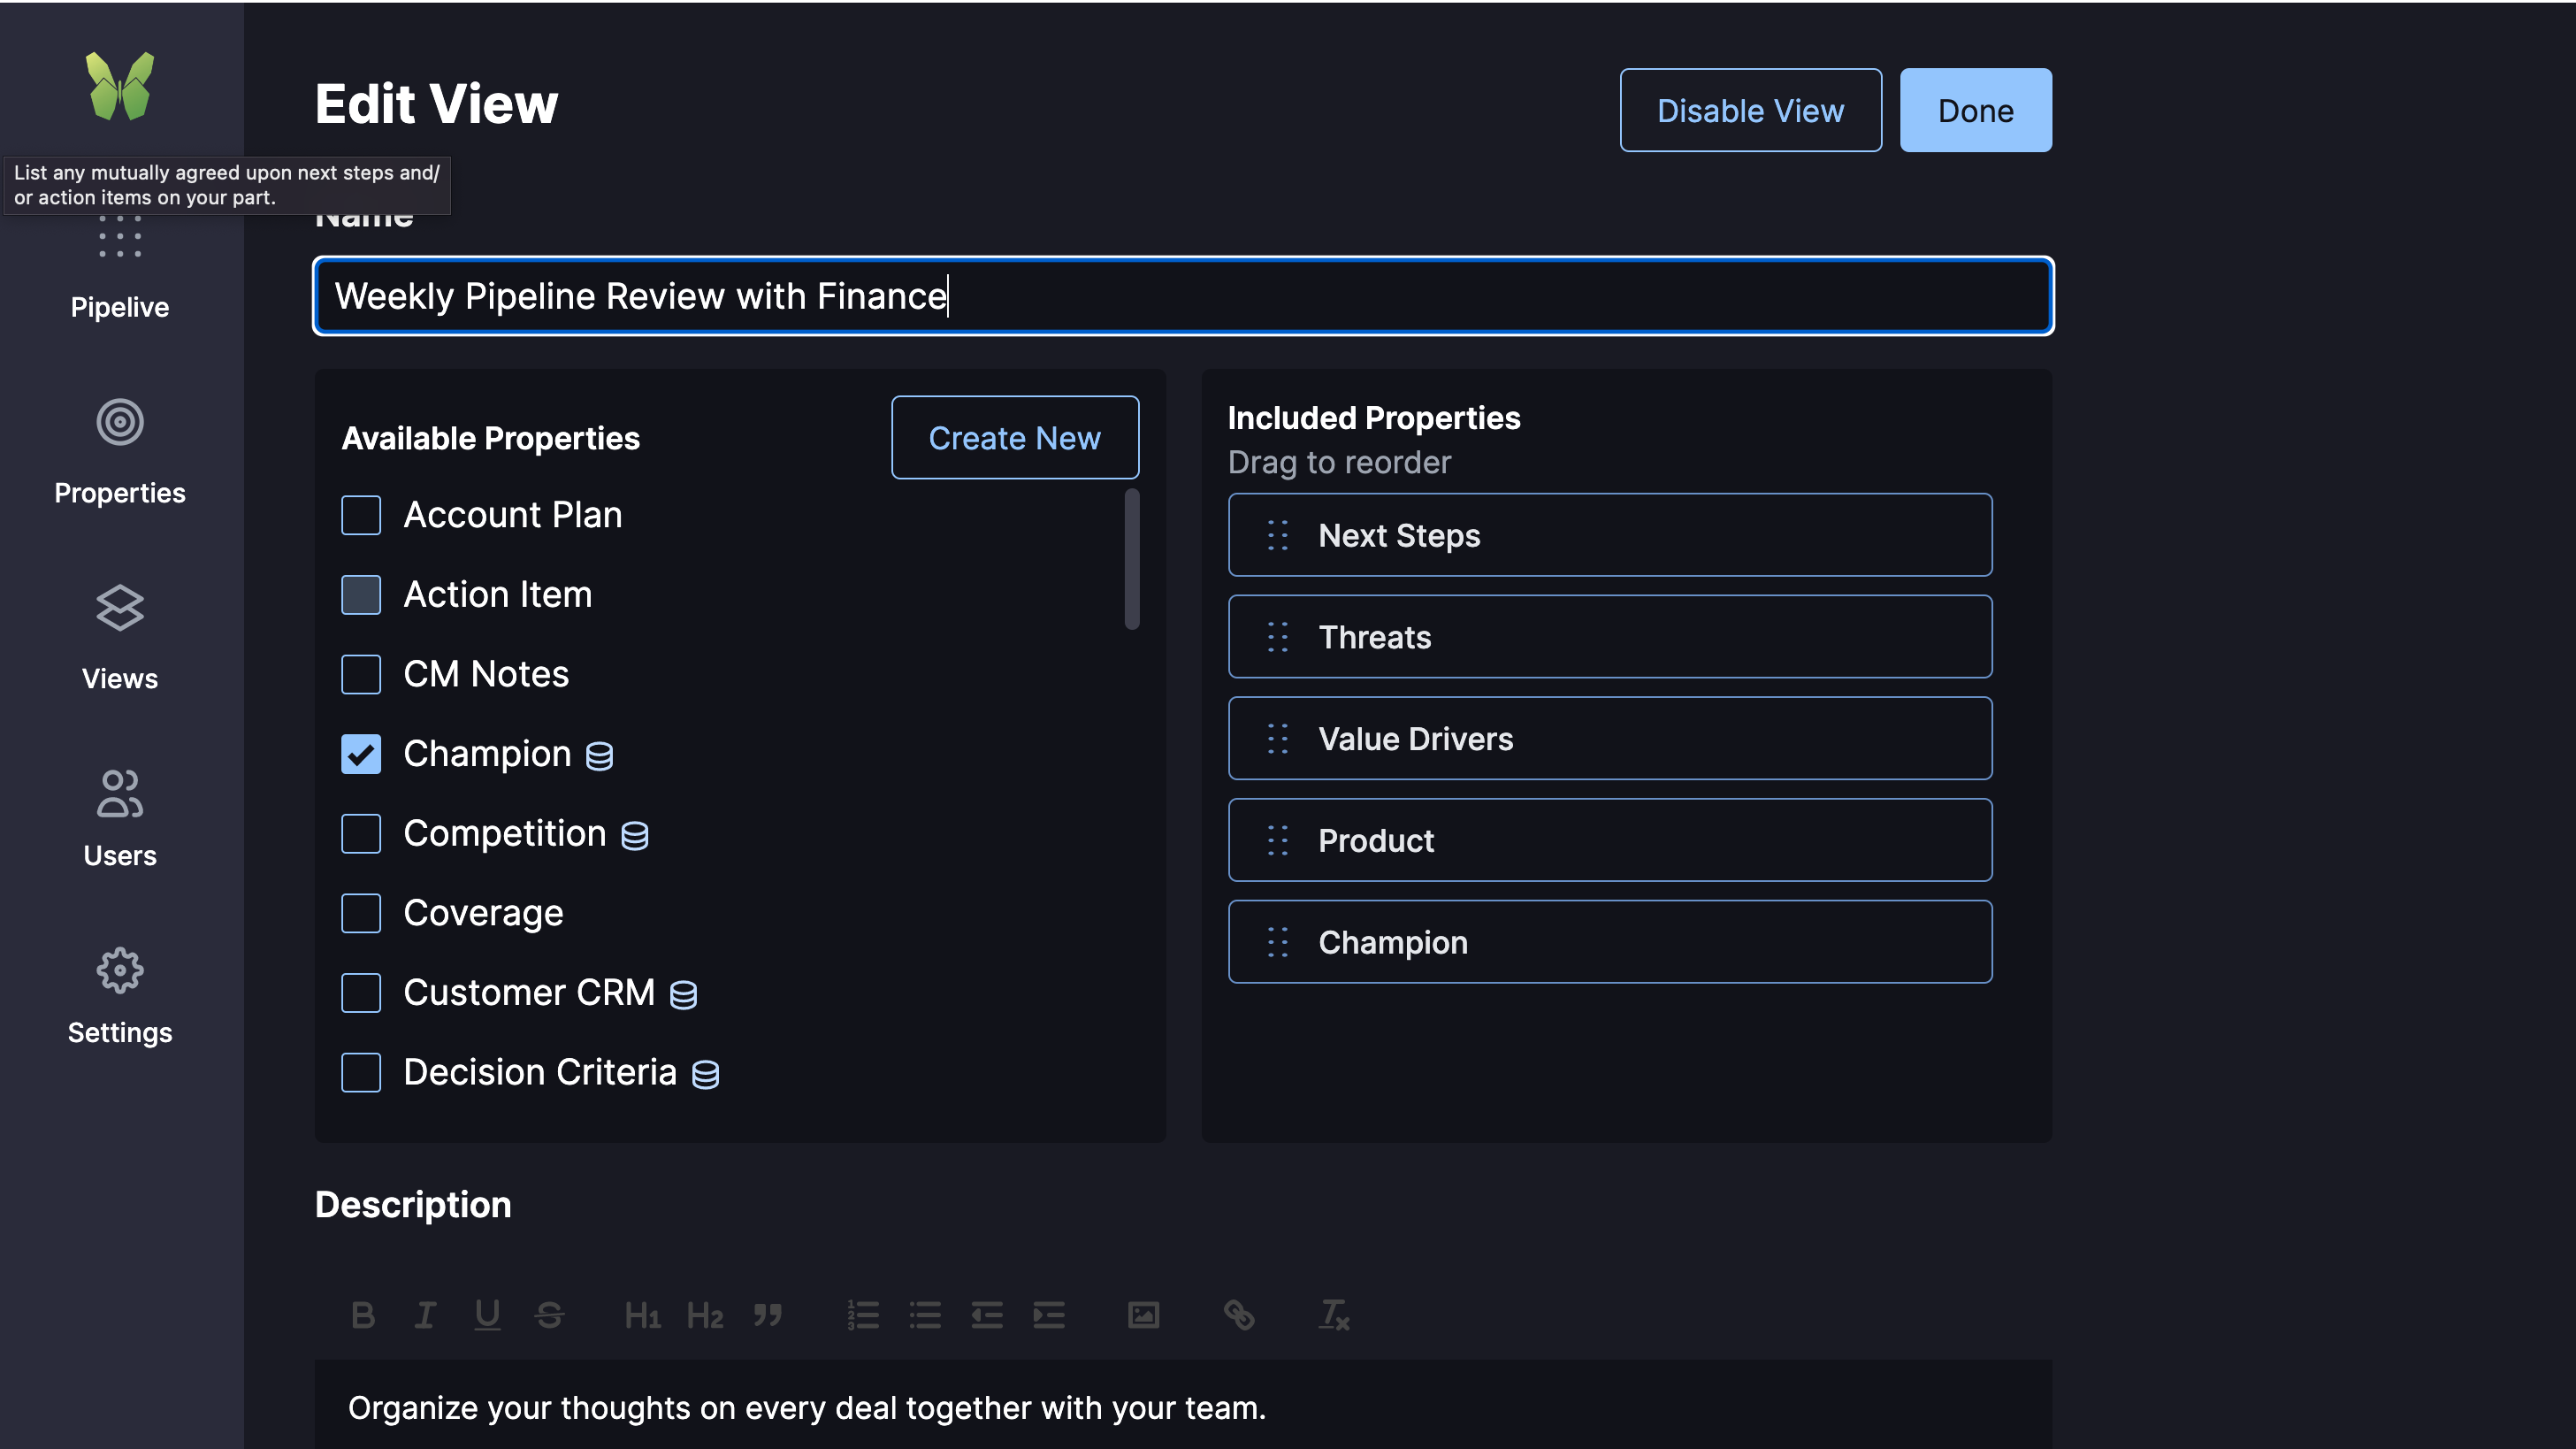Image resolution: width=2576 pixels, height=1449 pixels.
Task: Toggle italic text formatting
Action: [x=425, y=1315]
